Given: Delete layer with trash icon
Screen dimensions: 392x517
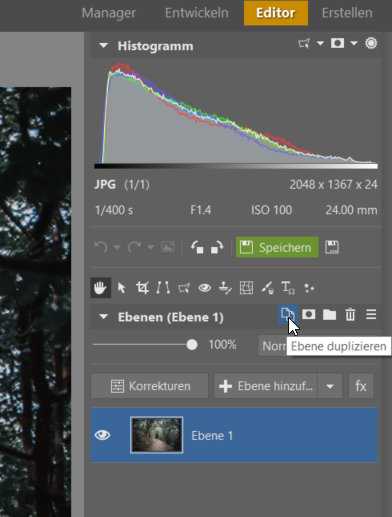Looking at the screenshot, I should [x=350, y=314].
